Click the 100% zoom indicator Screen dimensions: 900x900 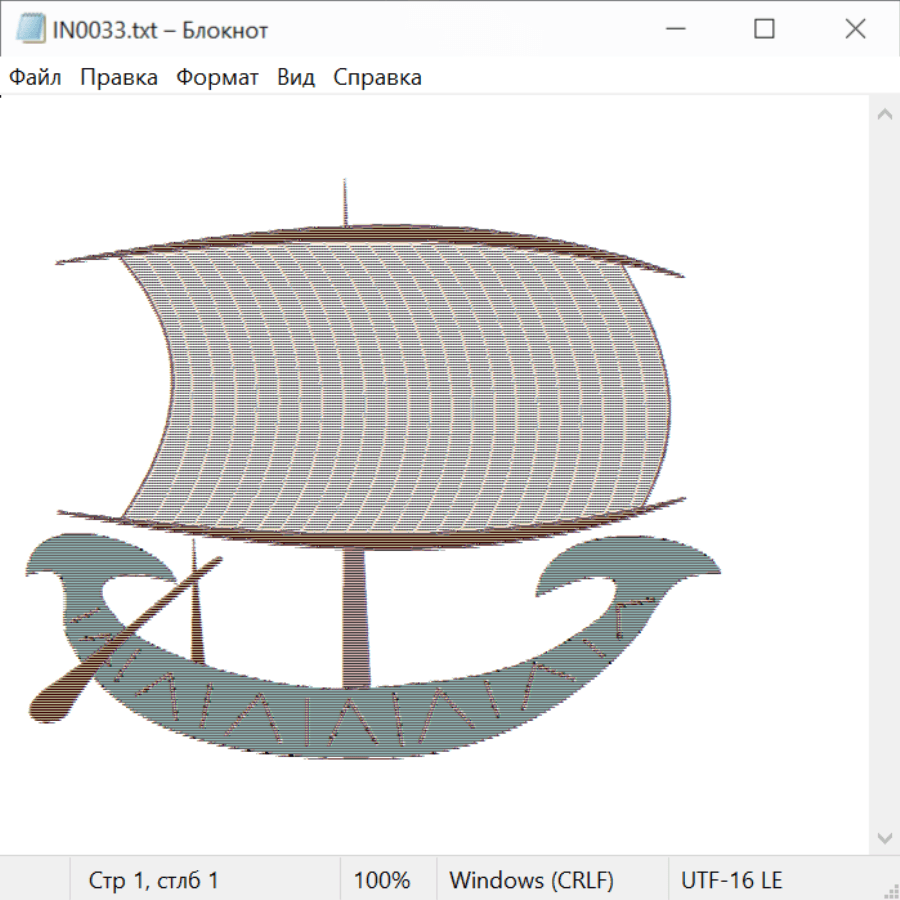(382, 880)
